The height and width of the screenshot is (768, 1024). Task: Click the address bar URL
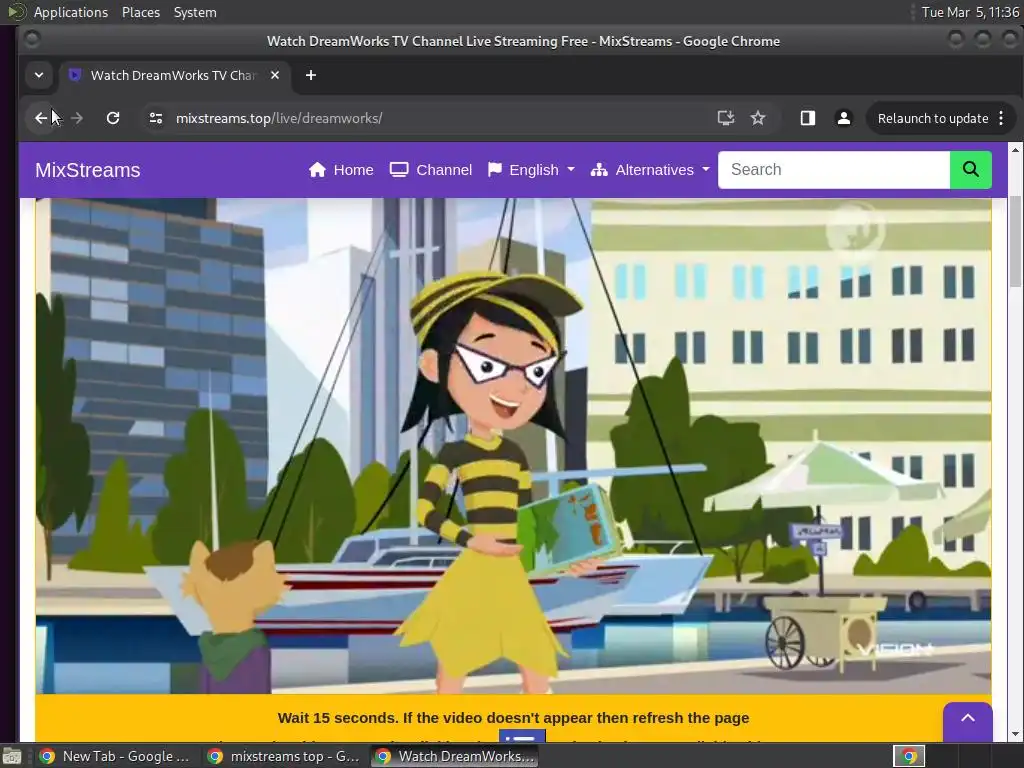coord(279,118)
